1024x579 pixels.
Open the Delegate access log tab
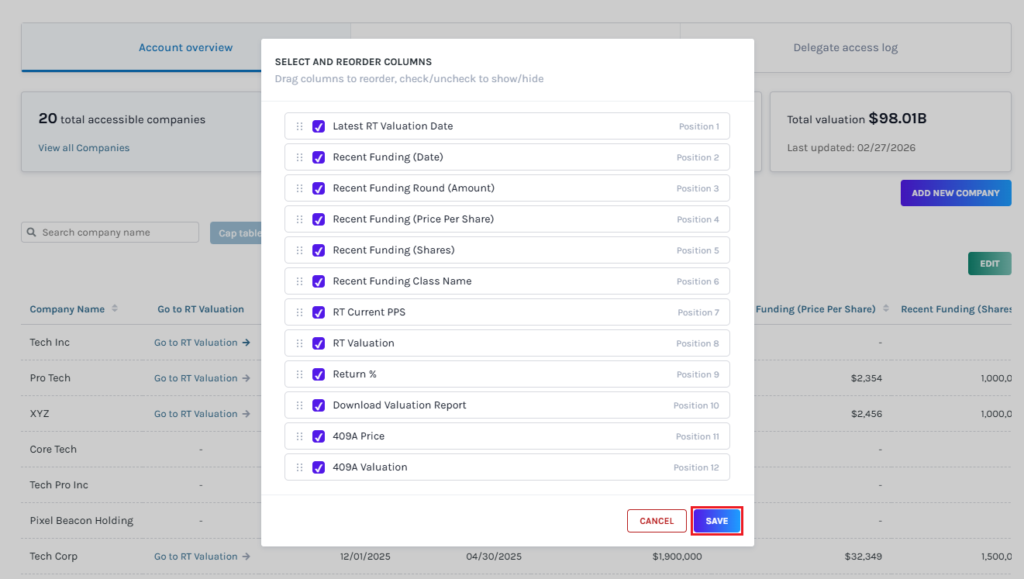(x=845, y=48)
